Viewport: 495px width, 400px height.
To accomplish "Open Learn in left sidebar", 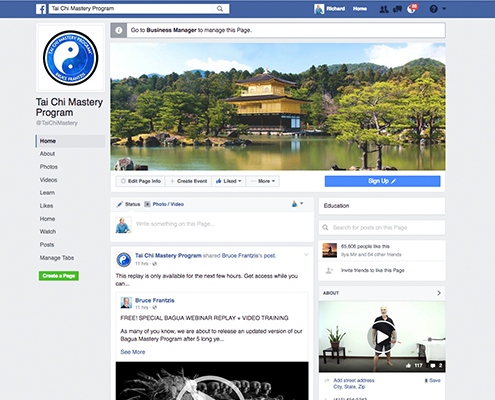I will 47,193.
